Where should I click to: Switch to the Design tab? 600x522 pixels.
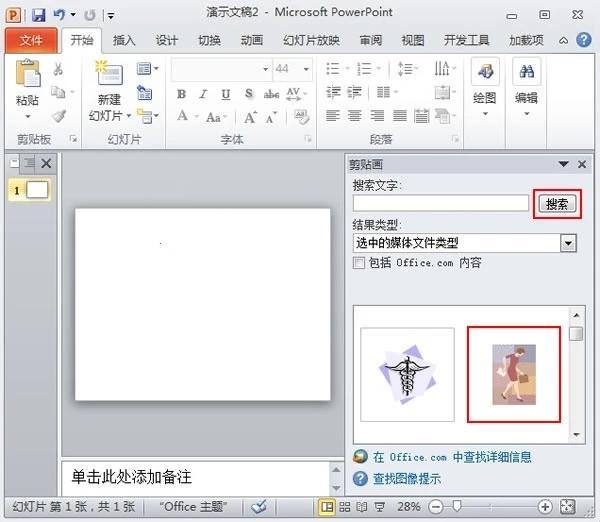(x=166, y=40)
